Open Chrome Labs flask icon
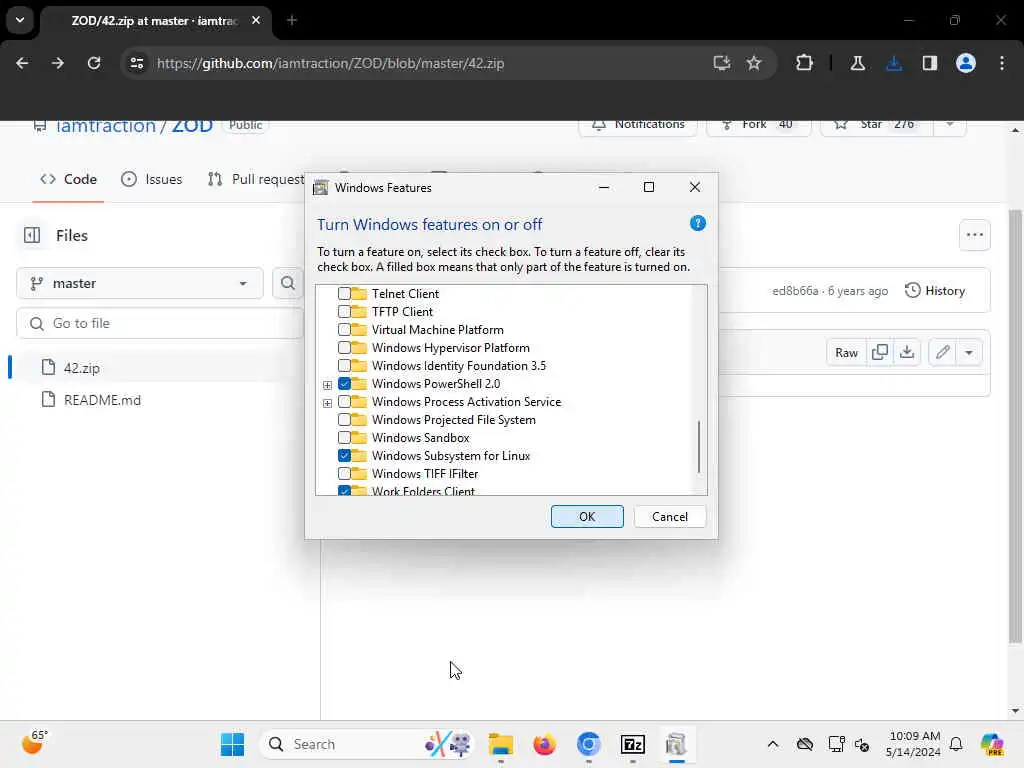This screenshot has height=768, width=1024. point(857,63)
